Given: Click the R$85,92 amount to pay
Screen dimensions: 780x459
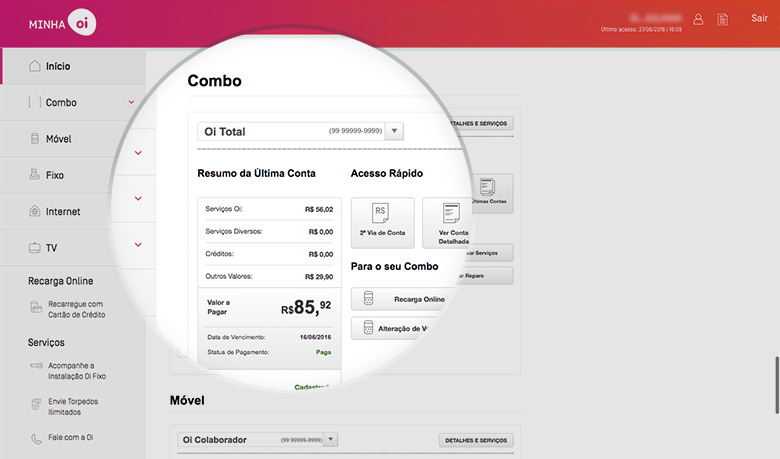Looking at the screenshot, I should [x=306, y=307].
